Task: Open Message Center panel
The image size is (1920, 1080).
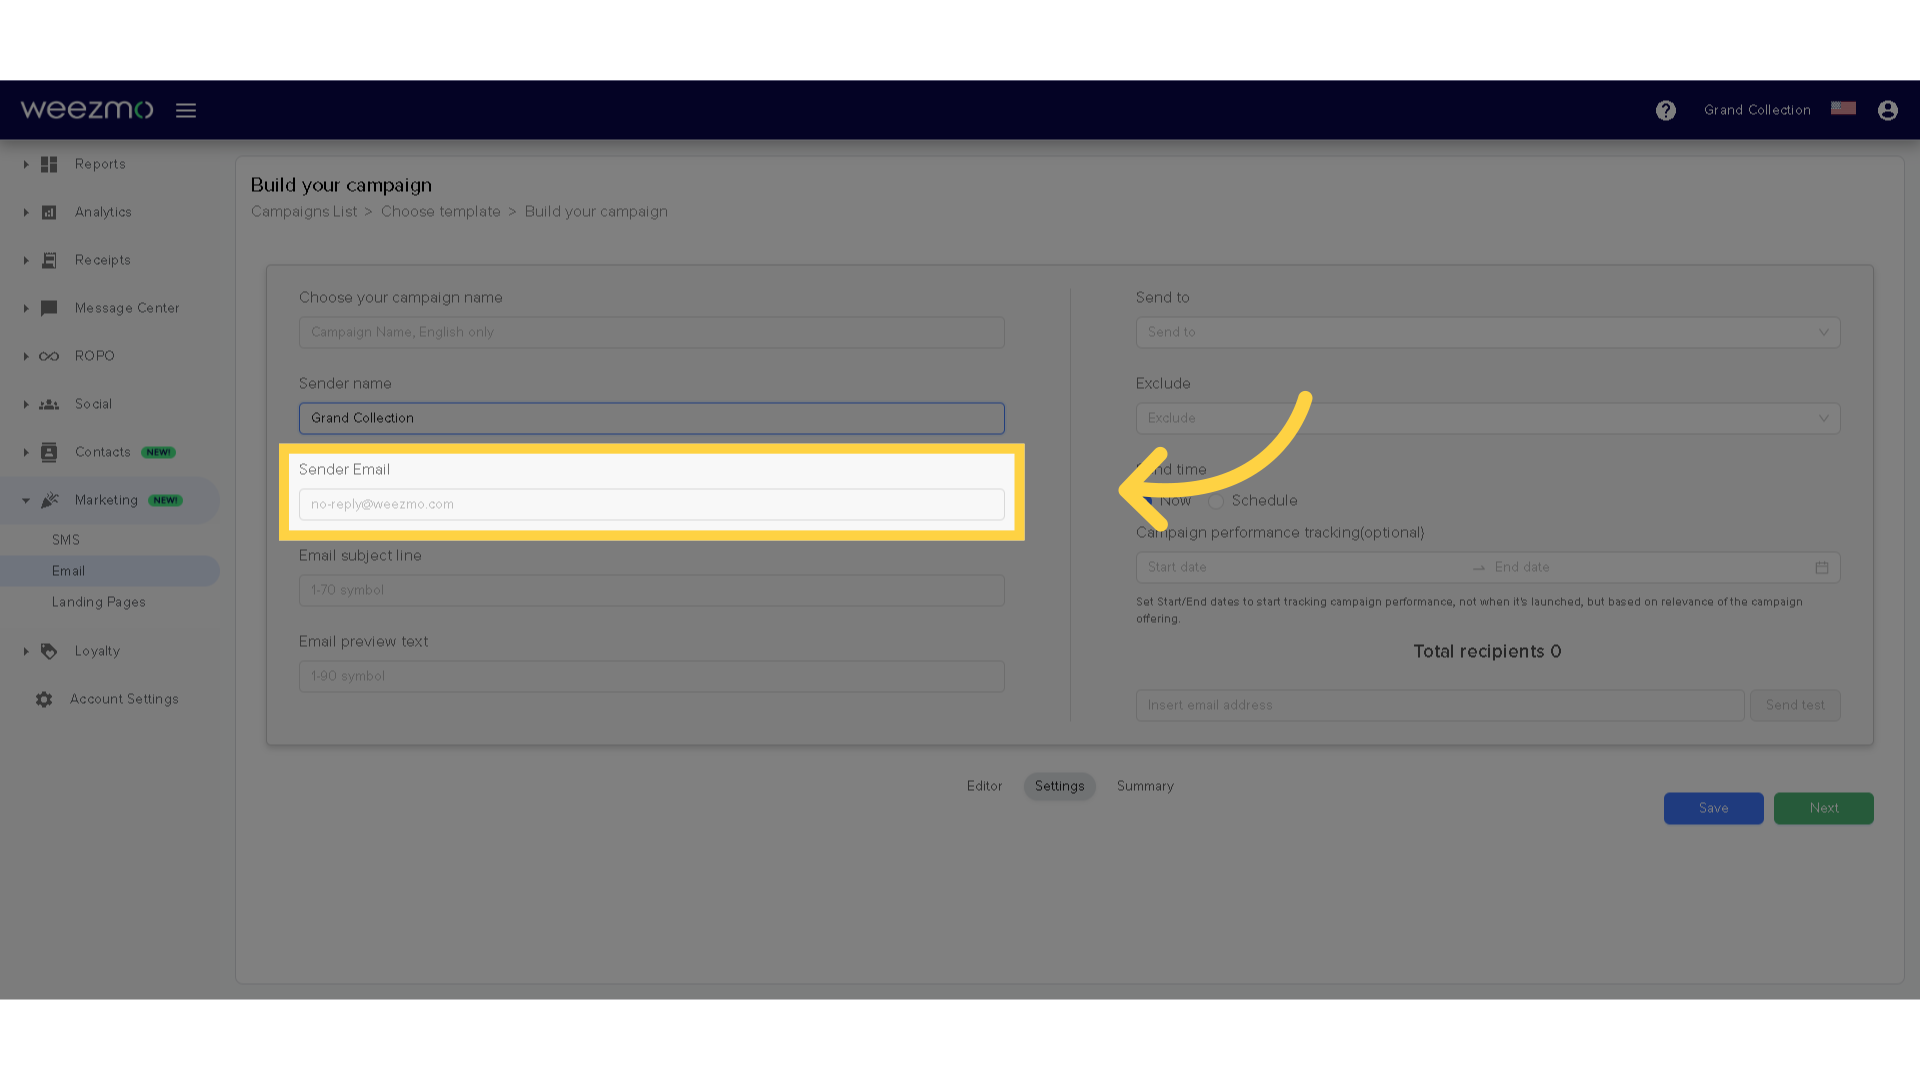Action: [127, 307]
